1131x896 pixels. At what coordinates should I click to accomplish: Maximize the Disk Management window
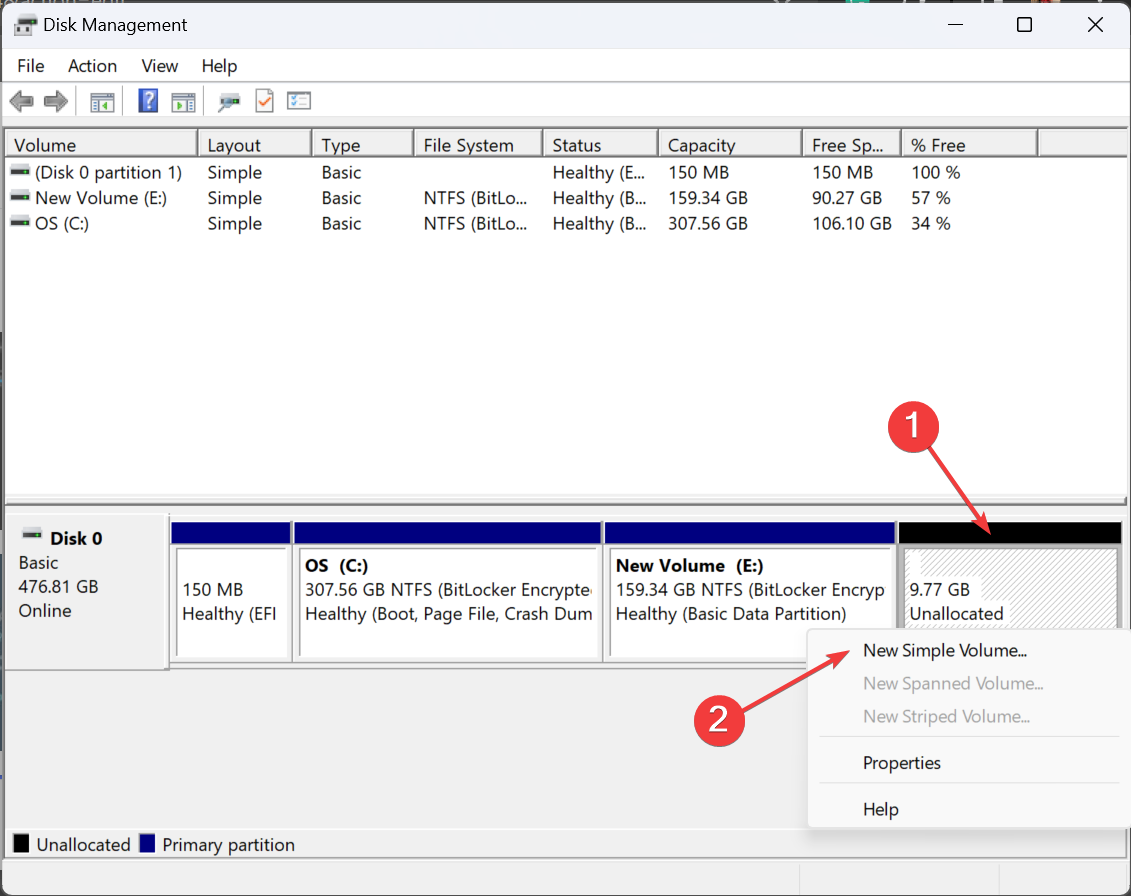(x=1024, y=25)
